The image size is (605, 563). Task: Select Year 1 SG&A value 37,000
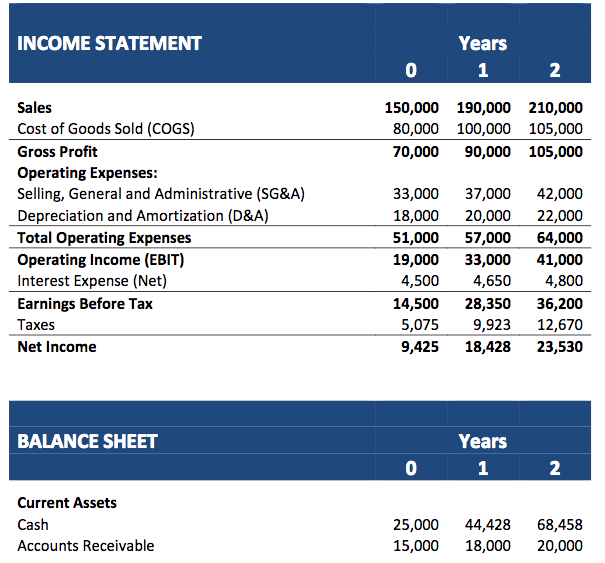(x=488, y=194)
